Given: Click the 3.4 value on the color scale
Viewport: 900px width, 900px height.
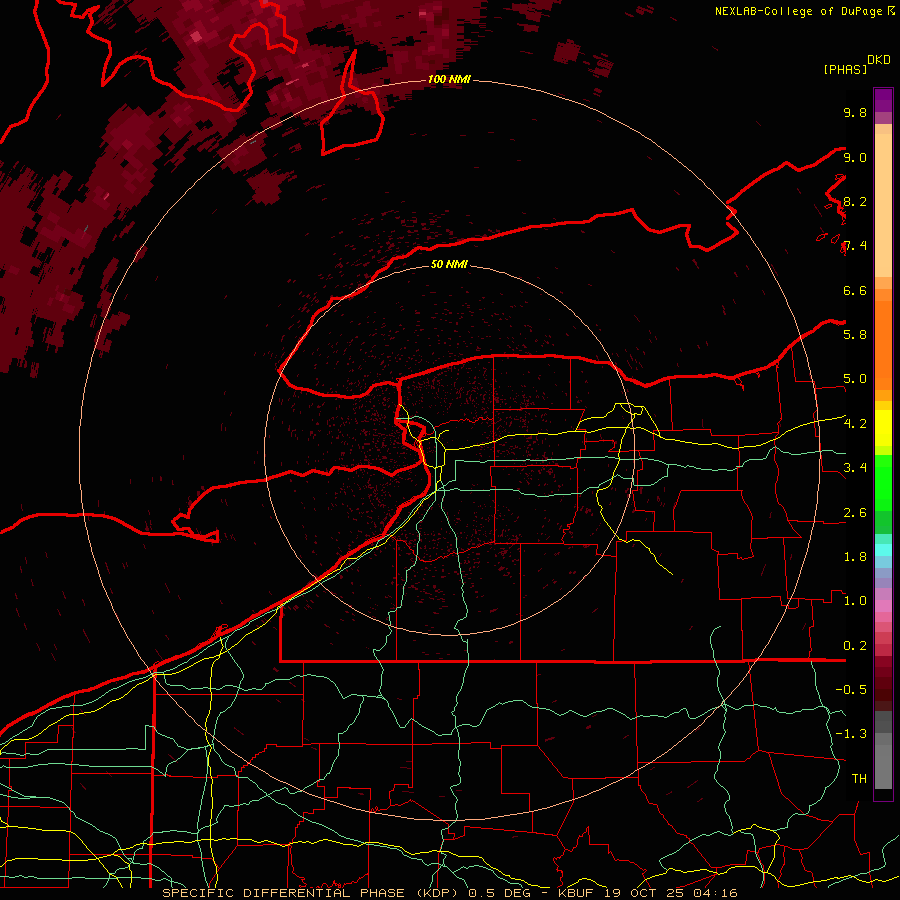Looking at the screenshot, I should click(x=855, y=468).
